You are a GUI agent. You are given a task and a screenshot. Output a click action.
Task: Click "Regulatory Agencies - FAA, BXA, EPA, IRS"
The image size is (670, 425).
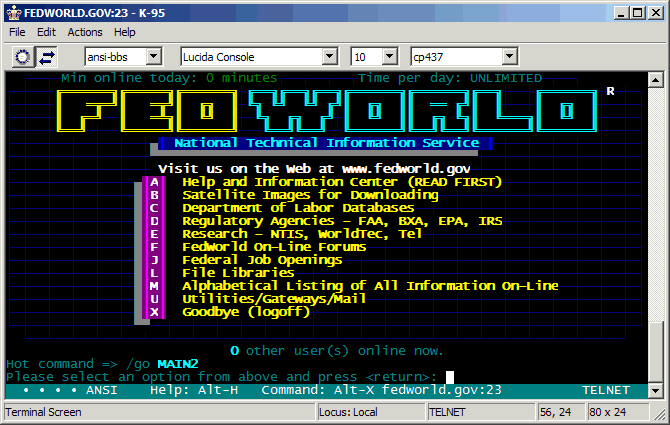(x=342, y=221)
